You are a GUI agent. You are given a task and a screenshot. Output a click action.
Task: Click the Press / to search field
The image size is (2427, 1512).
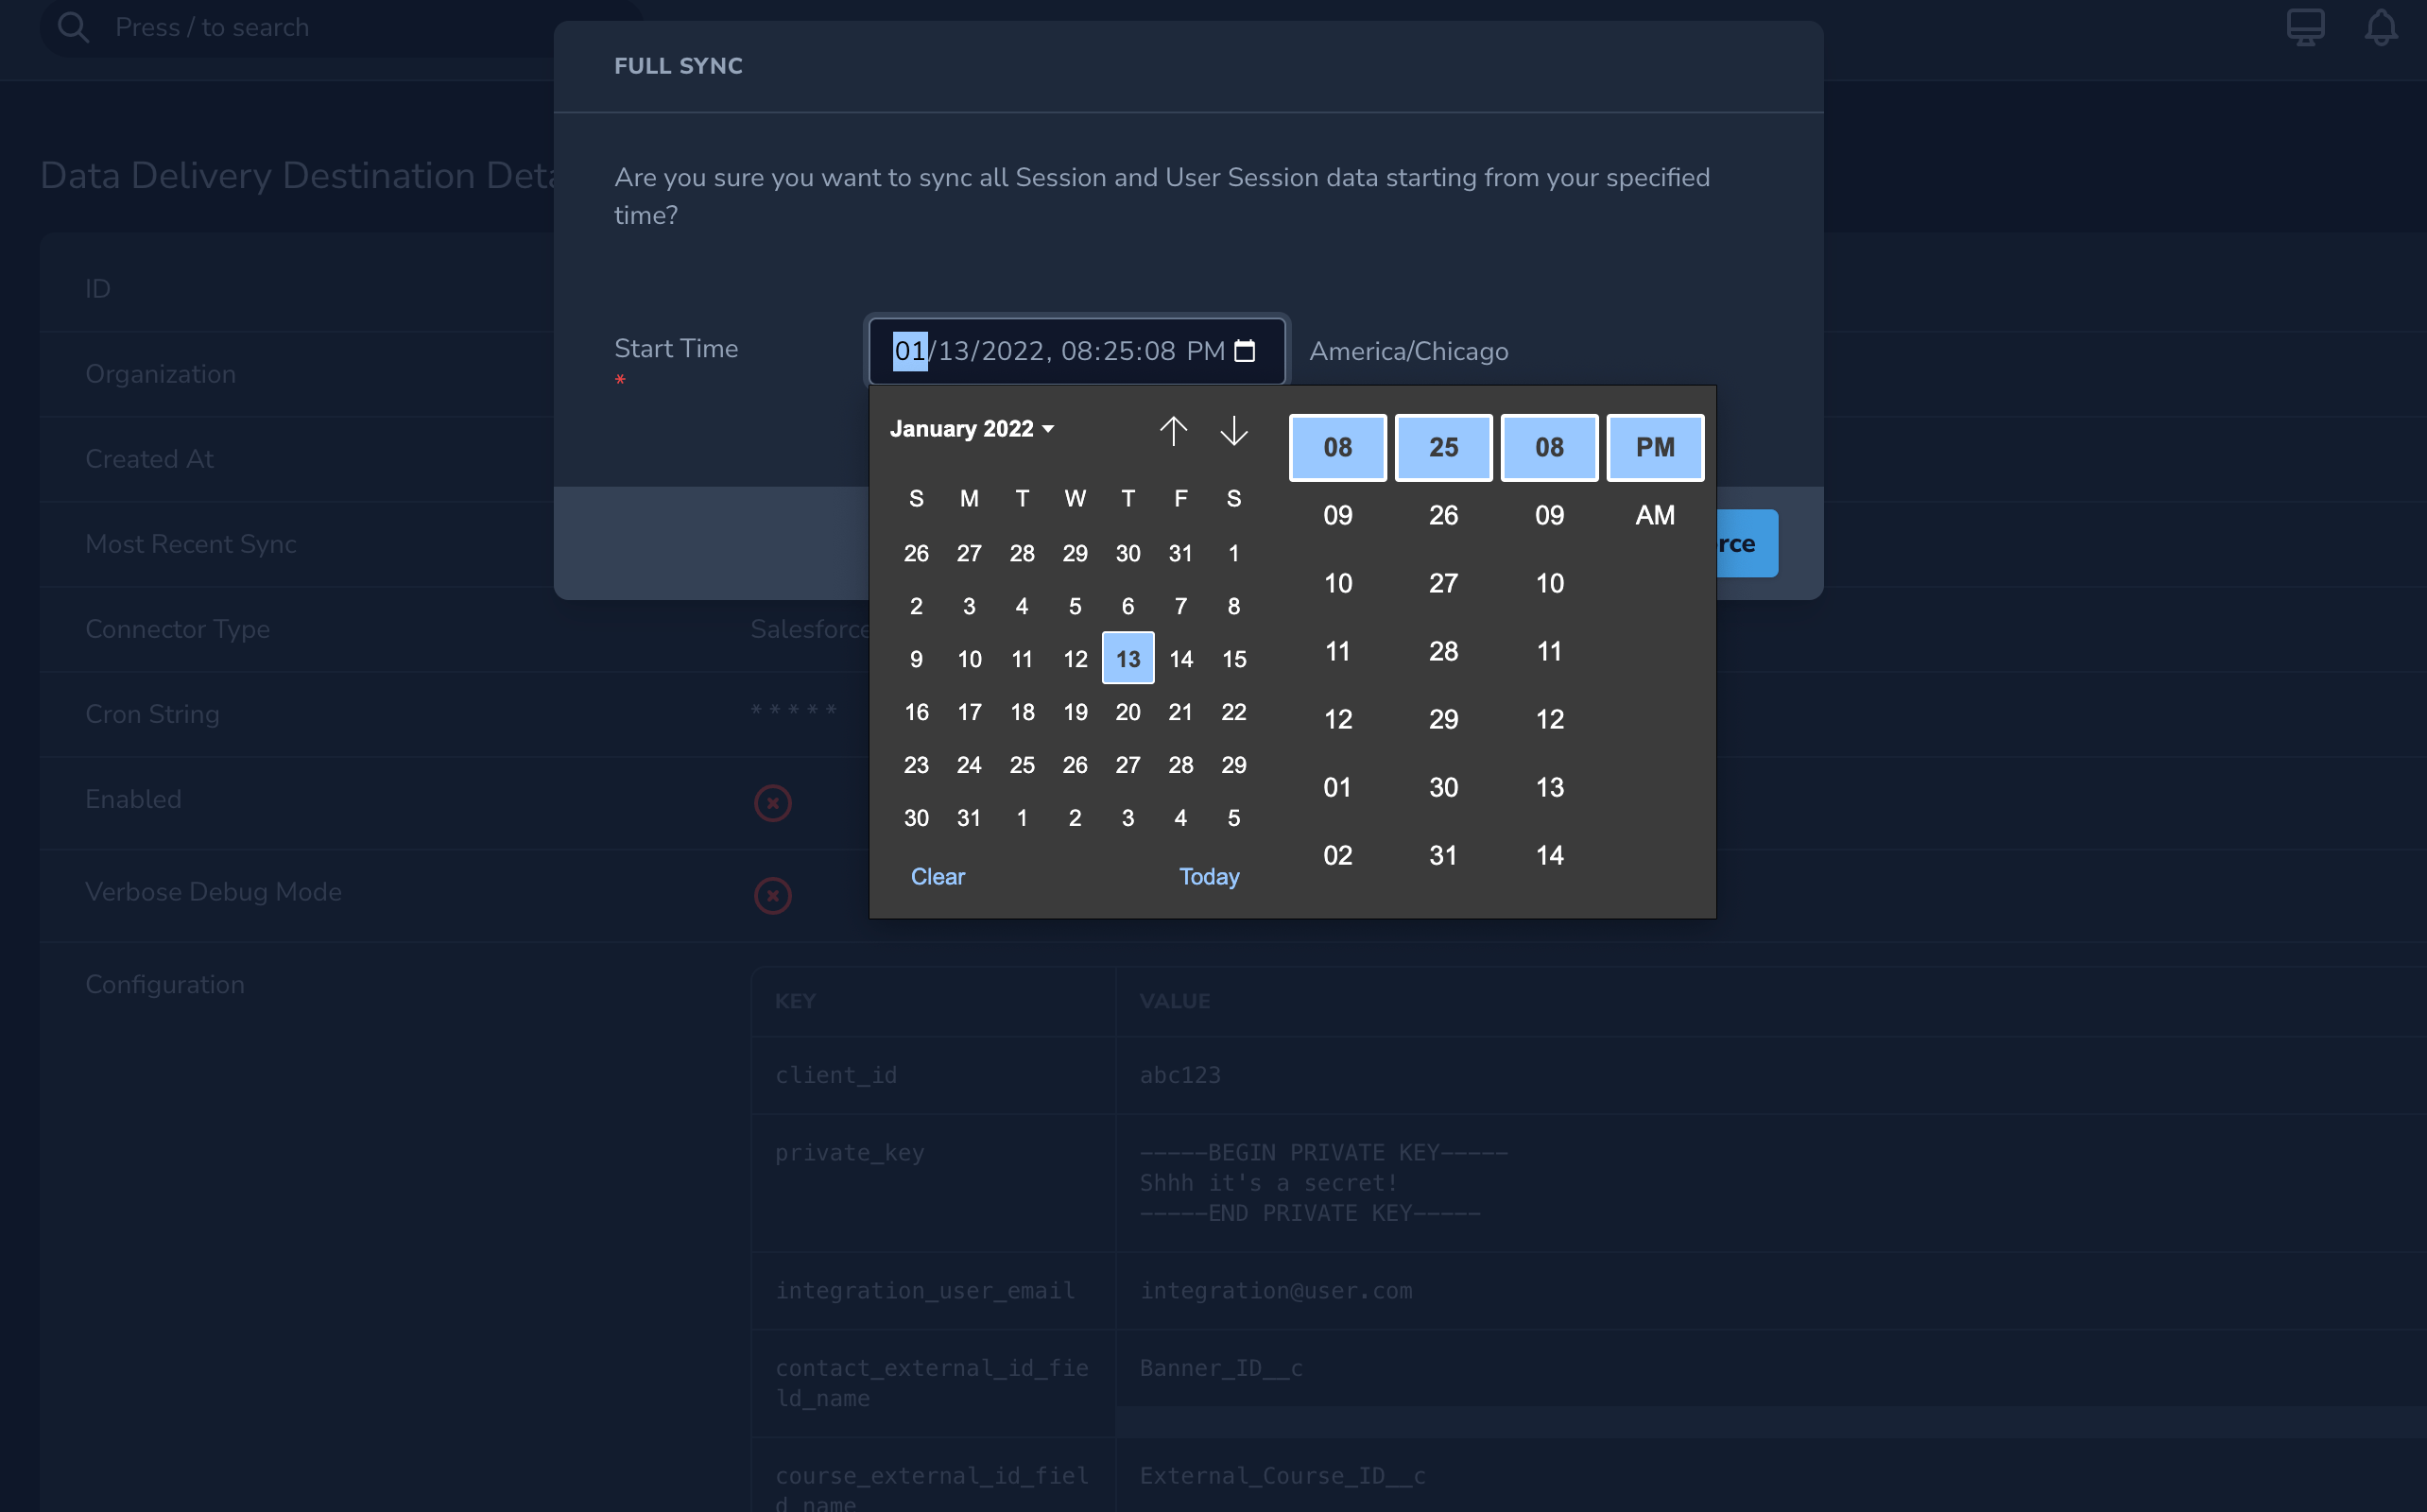[211, 27]
